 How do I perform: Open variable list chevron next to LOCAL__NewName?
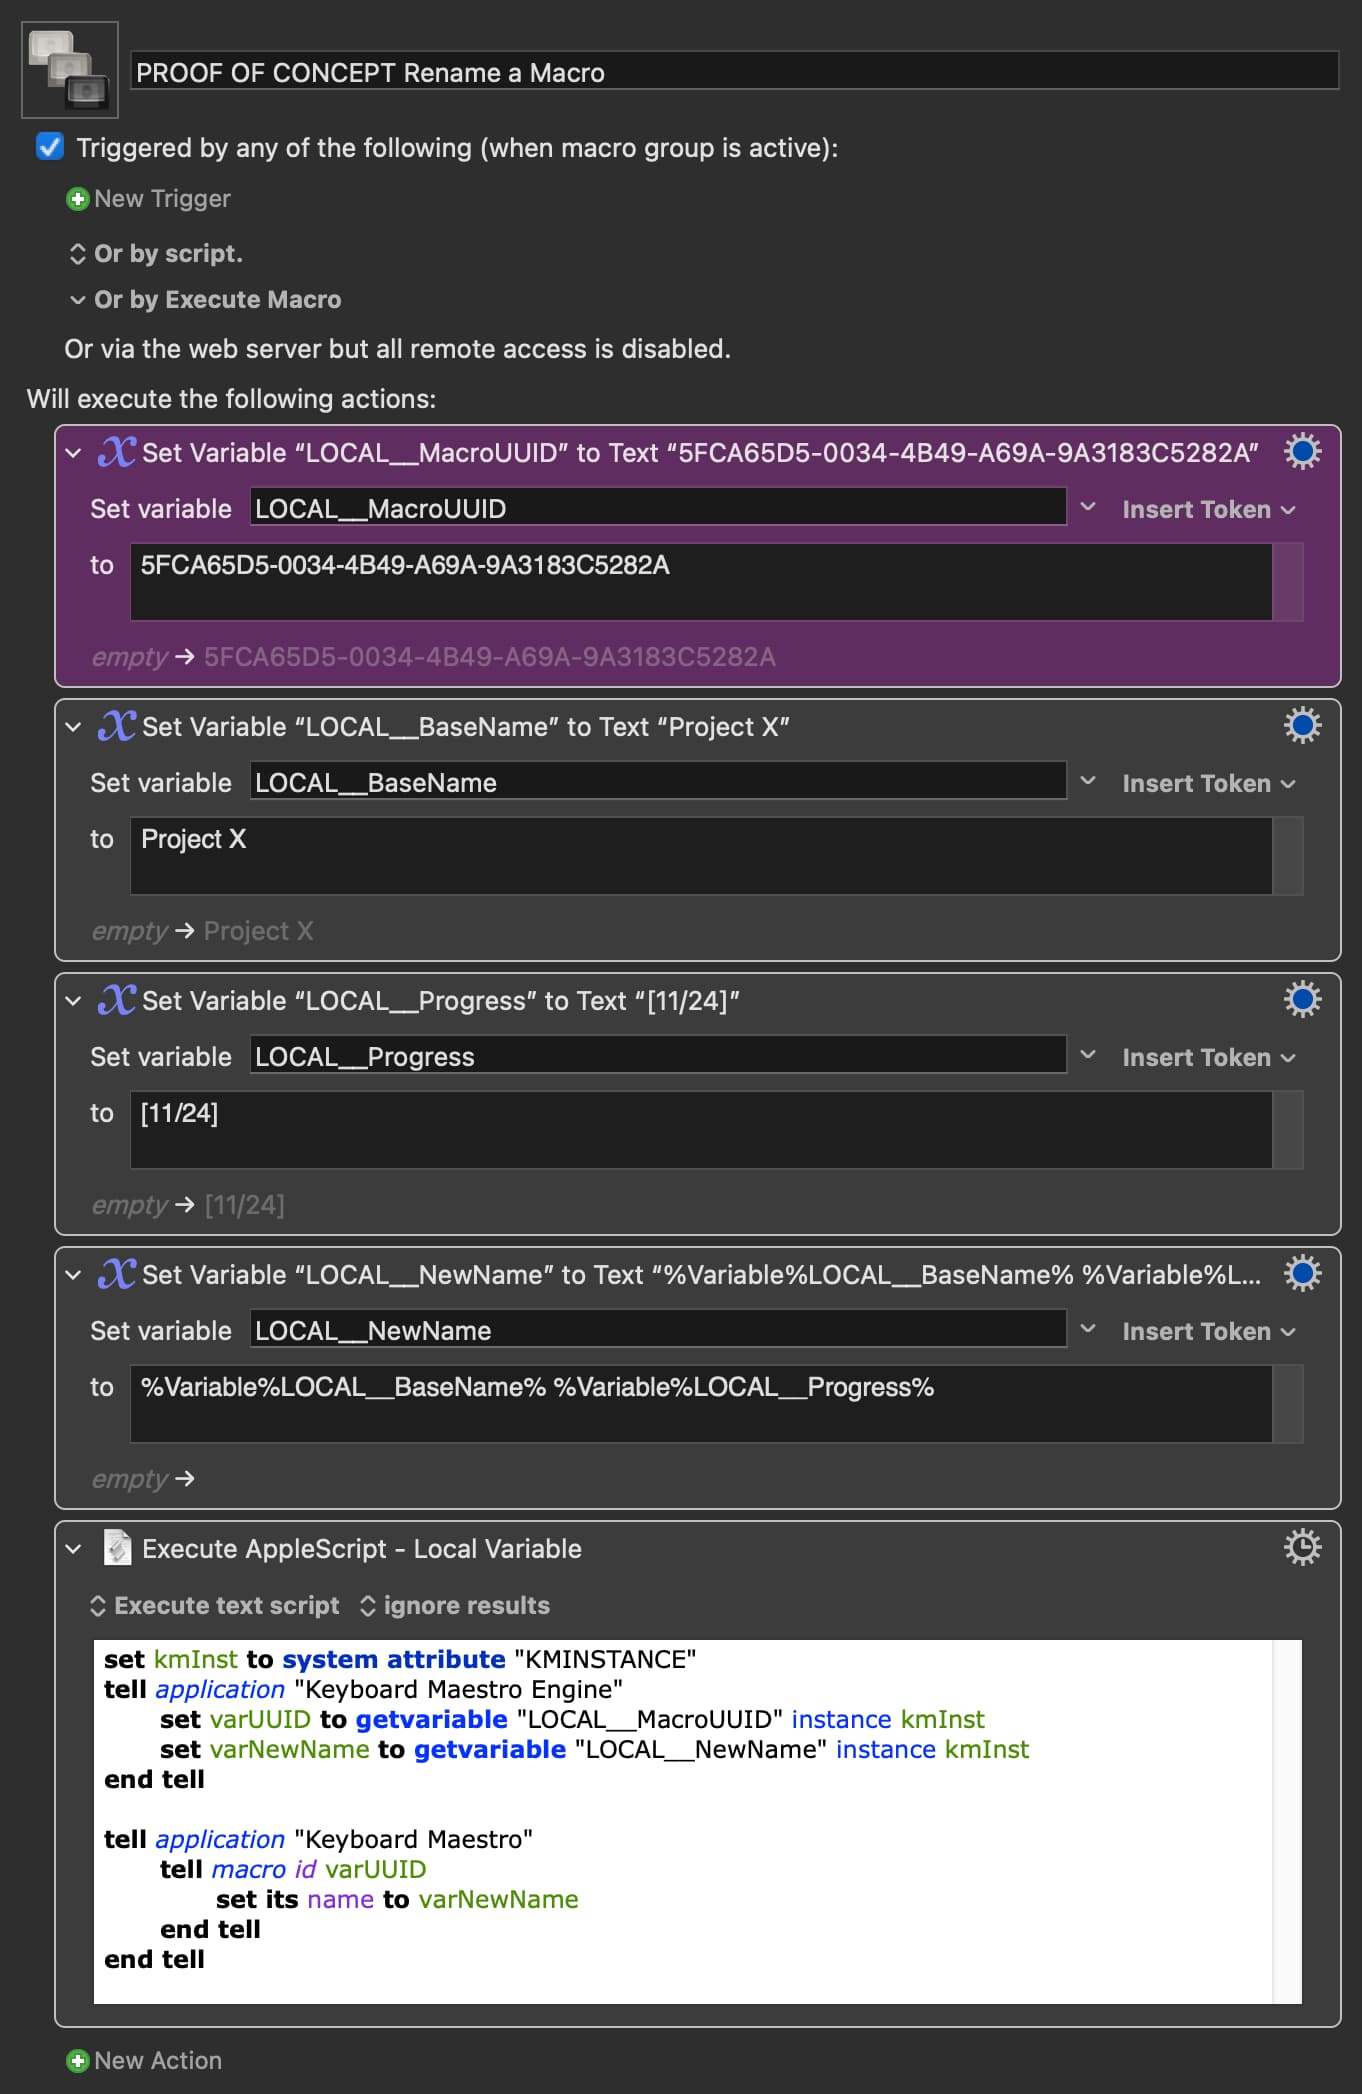1088,1330
